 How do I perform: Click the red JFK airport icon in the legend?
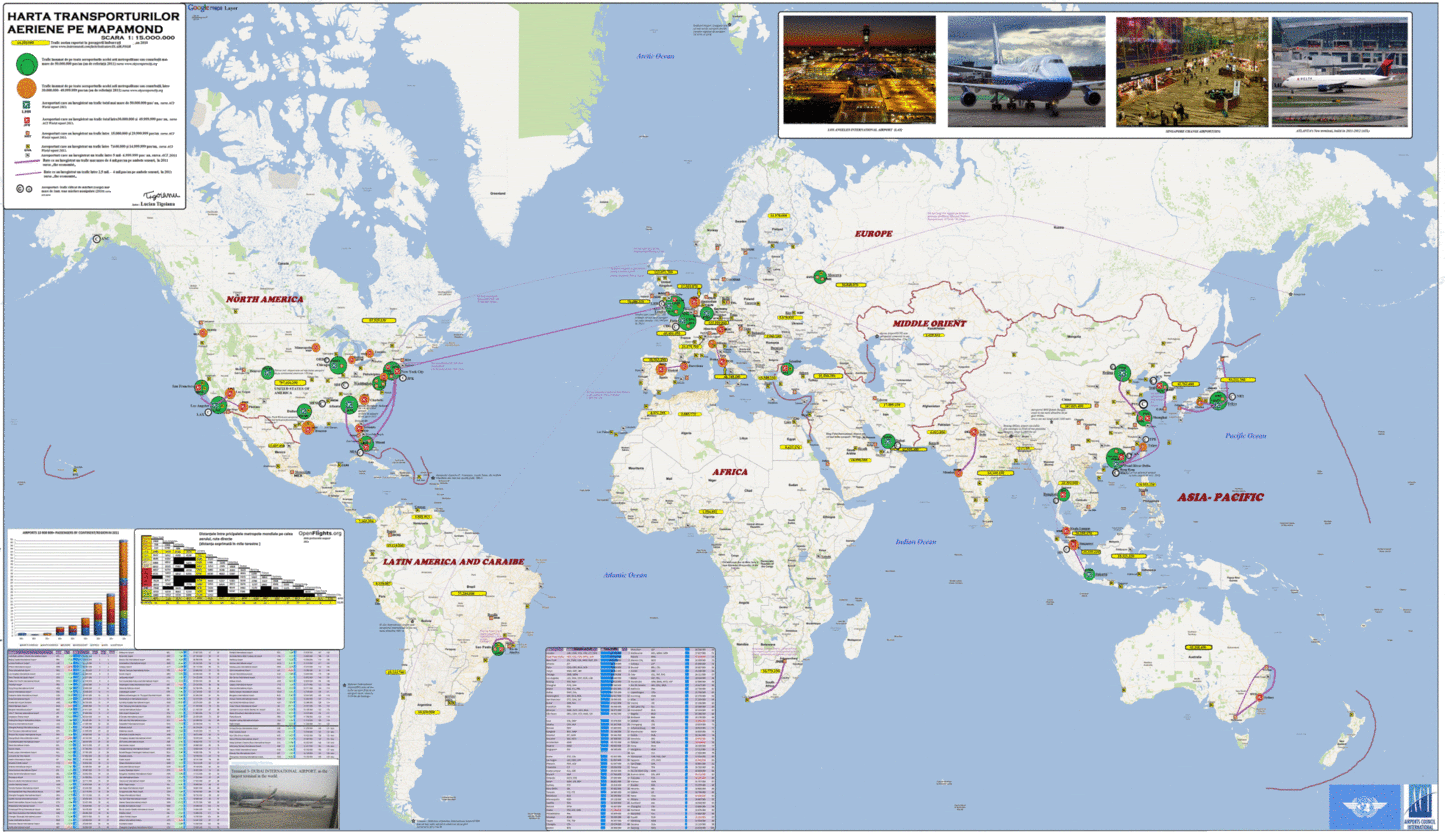tap(27, 121)
